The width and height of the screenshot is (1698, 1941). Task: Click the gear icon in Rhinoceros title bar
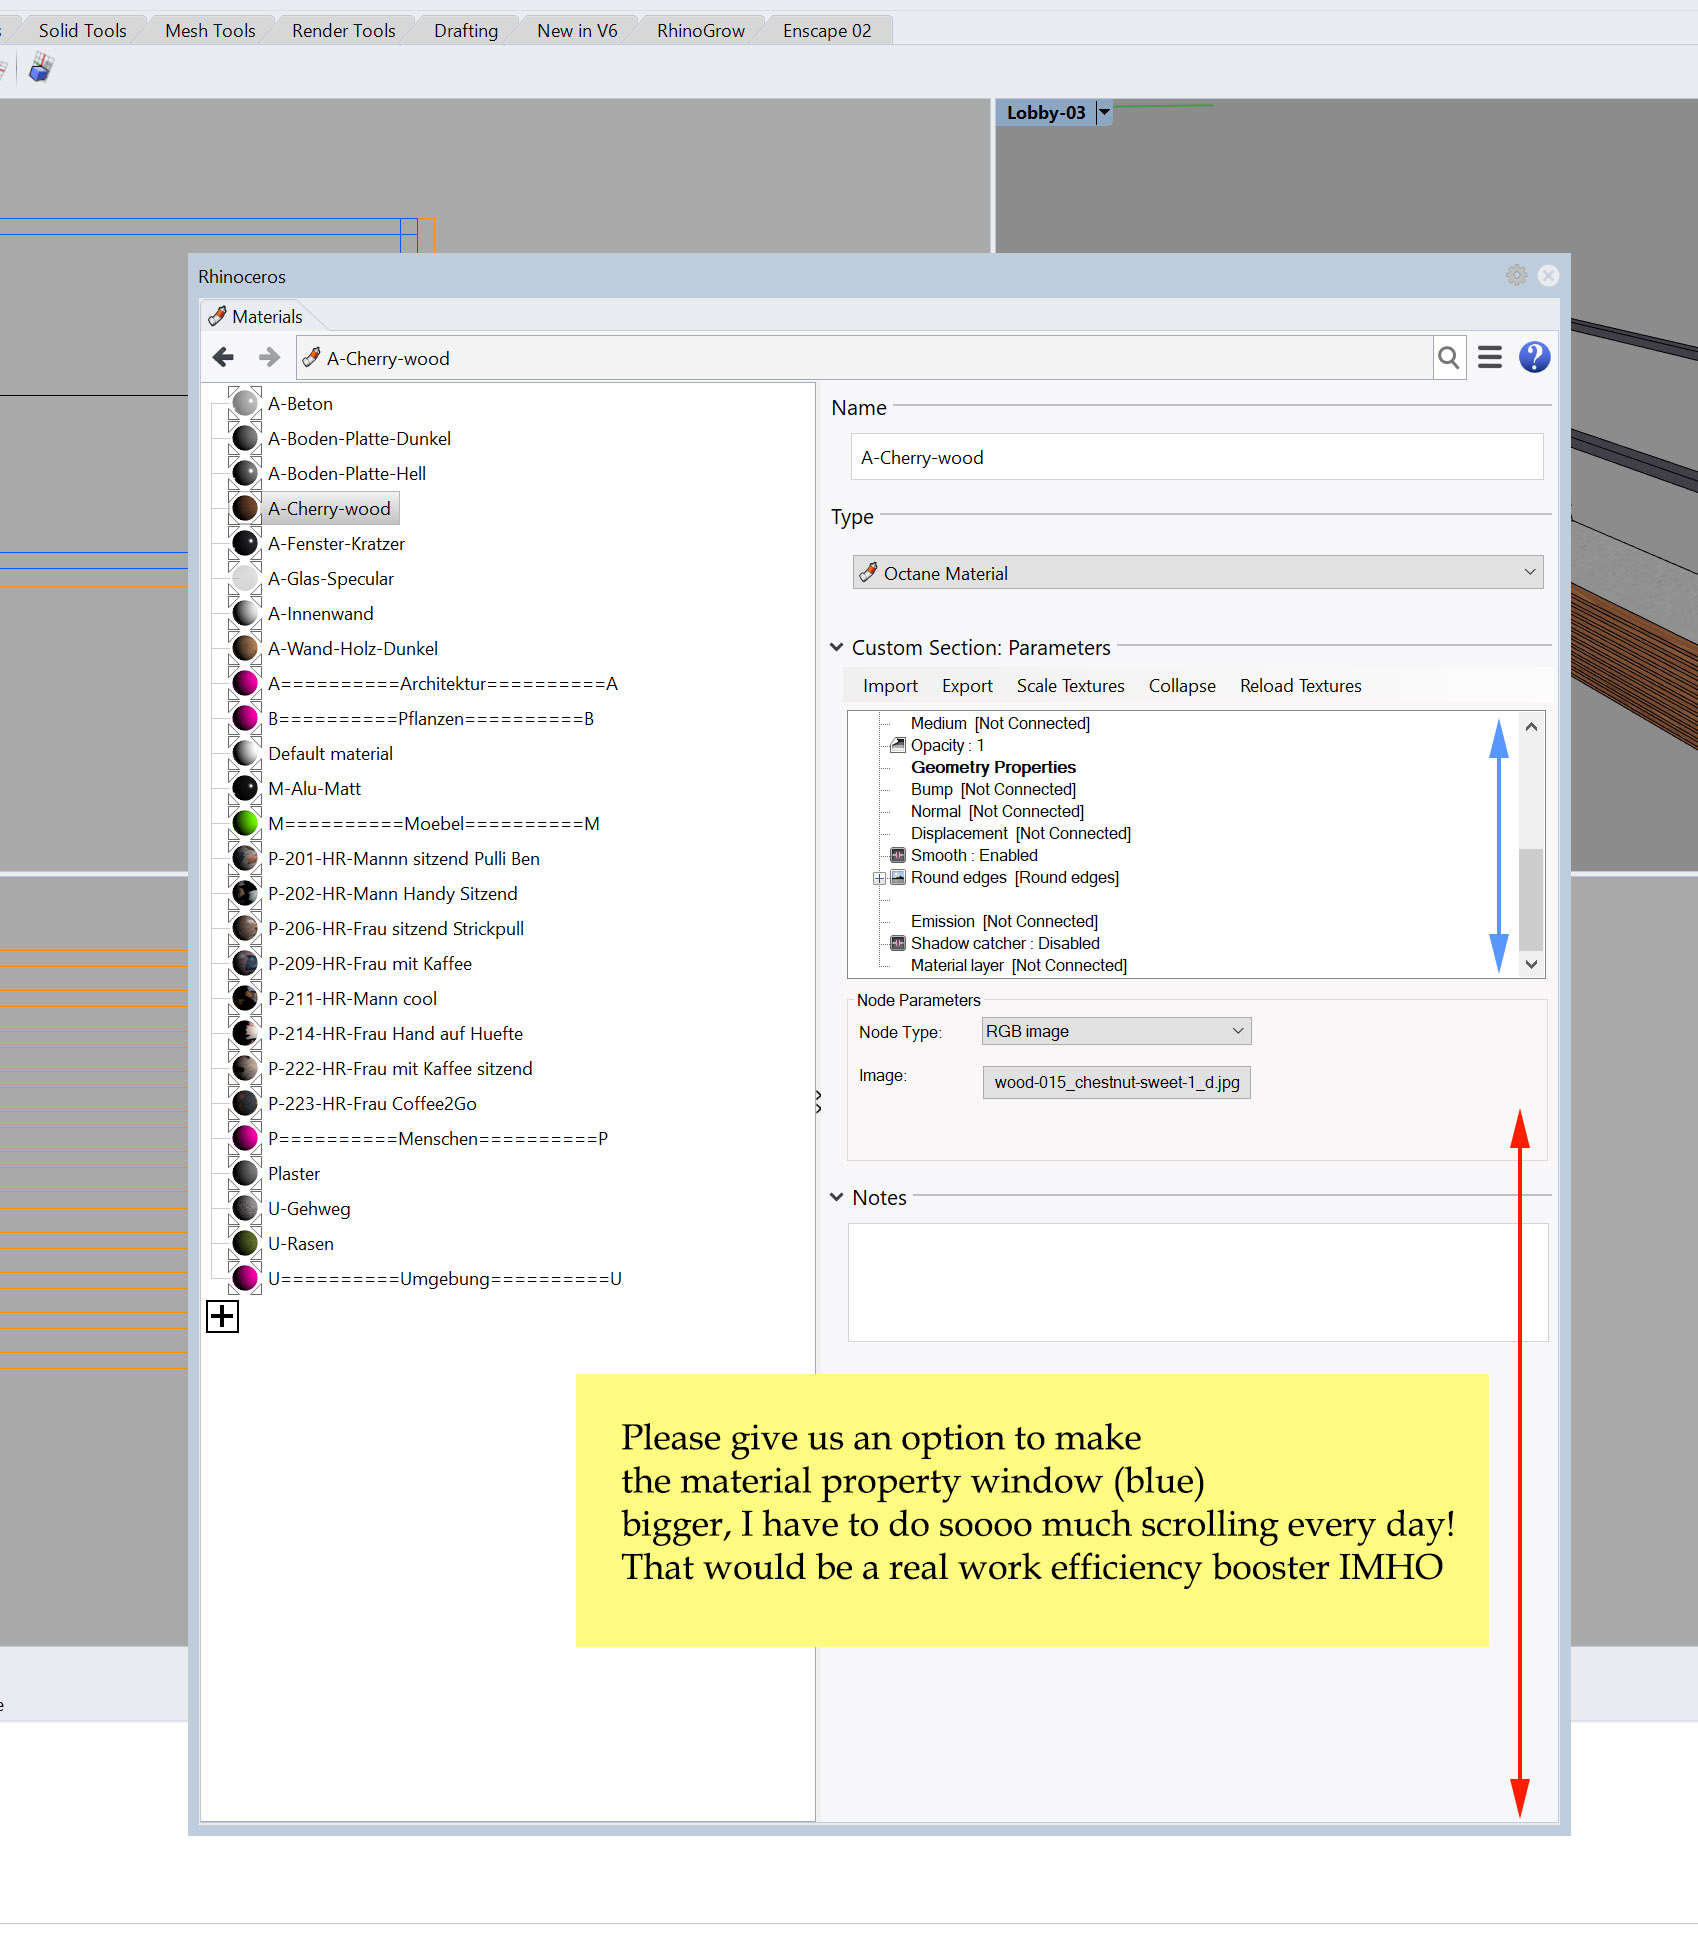[1516, 275]
